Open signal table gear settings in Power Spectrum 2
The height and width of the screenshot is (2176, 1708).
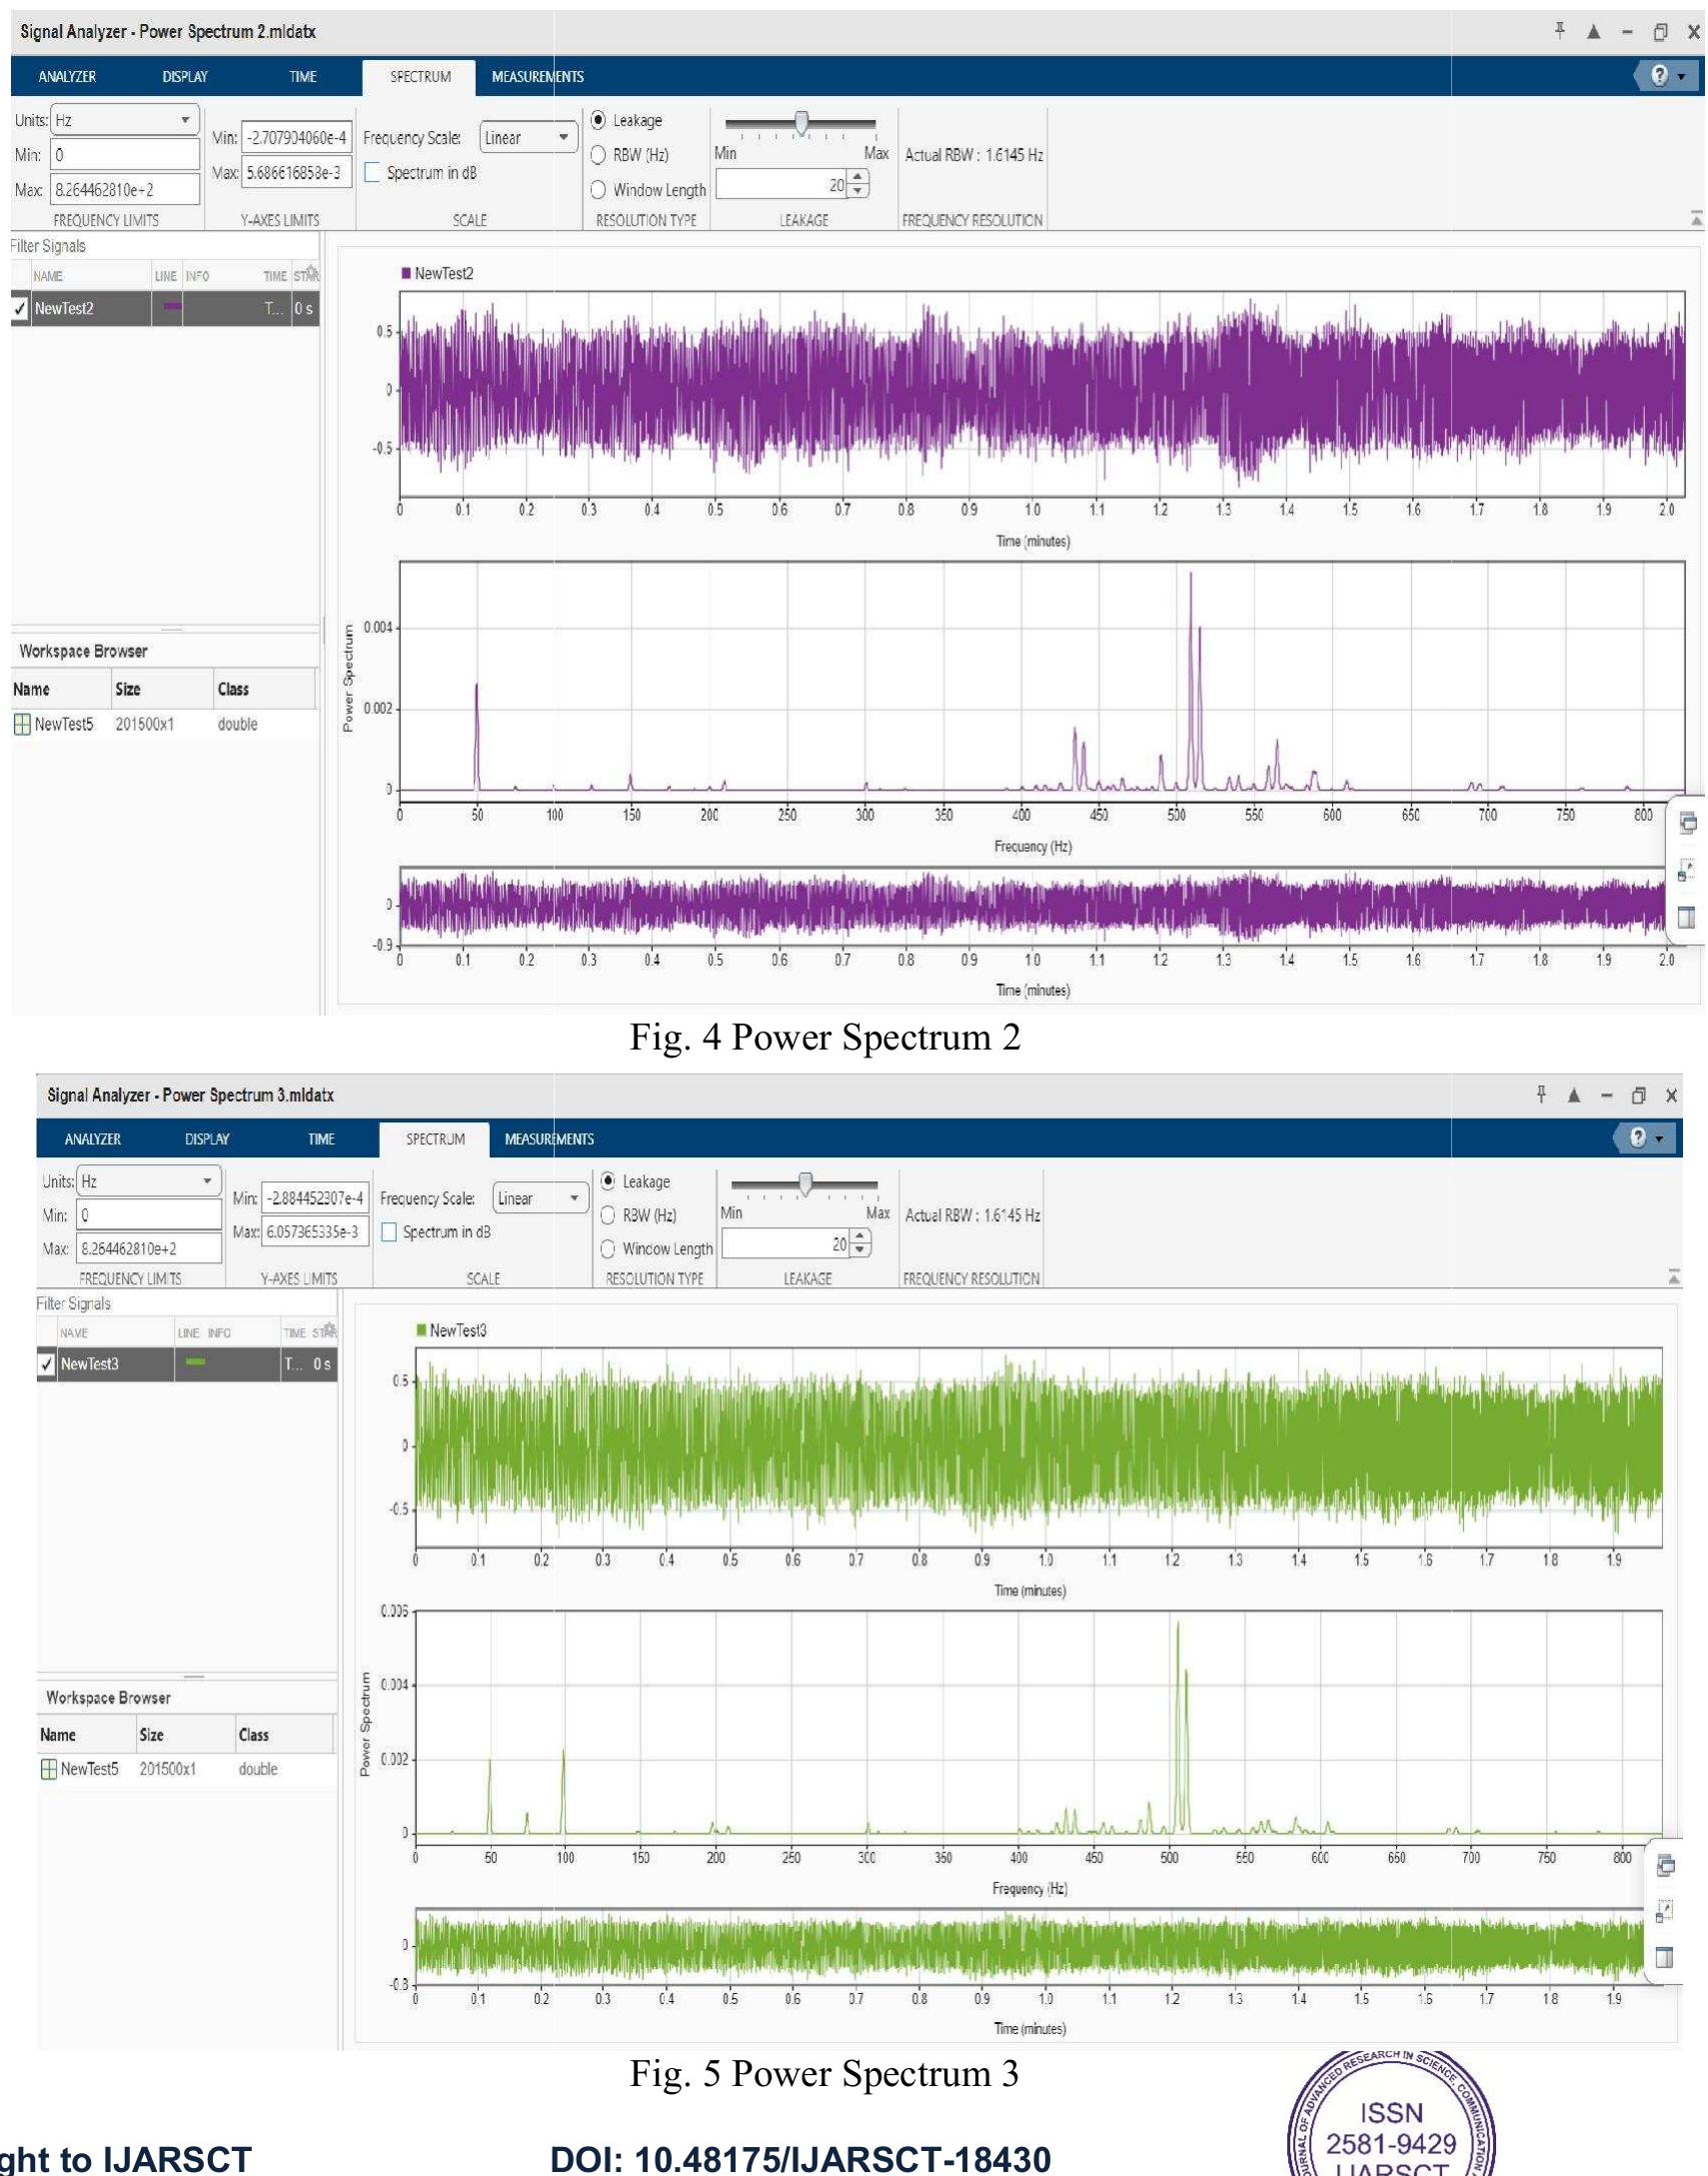point(312,272)
